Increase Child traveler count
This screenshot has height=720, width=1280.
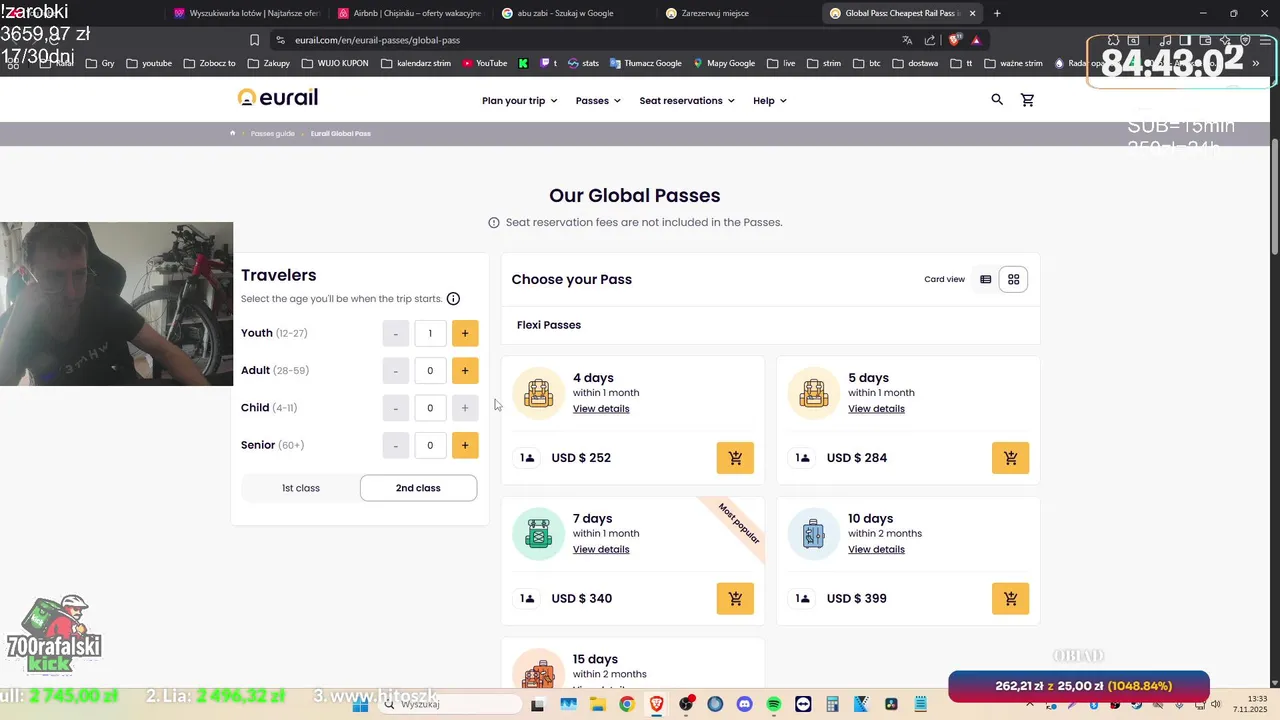pos(465,408)
